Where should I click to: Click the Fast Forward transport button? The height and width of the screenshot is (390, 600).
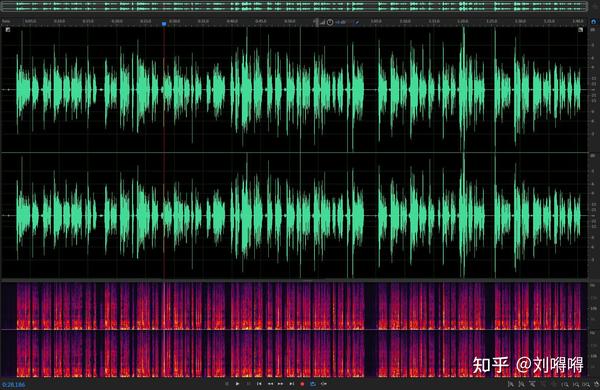tap(280, 384)
